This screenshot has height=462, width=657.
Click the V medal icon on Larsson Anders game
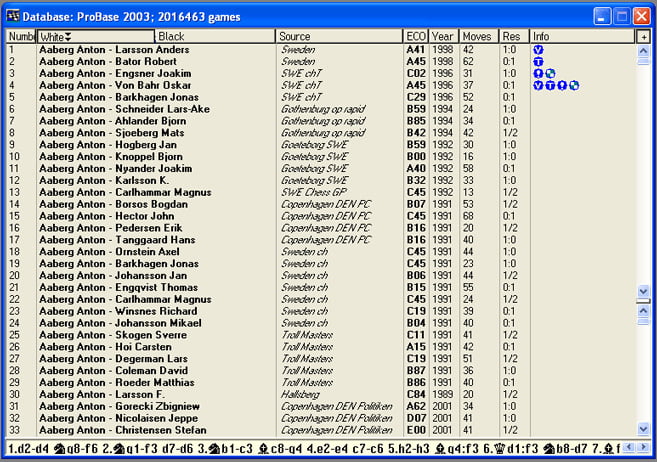[538, 50]
